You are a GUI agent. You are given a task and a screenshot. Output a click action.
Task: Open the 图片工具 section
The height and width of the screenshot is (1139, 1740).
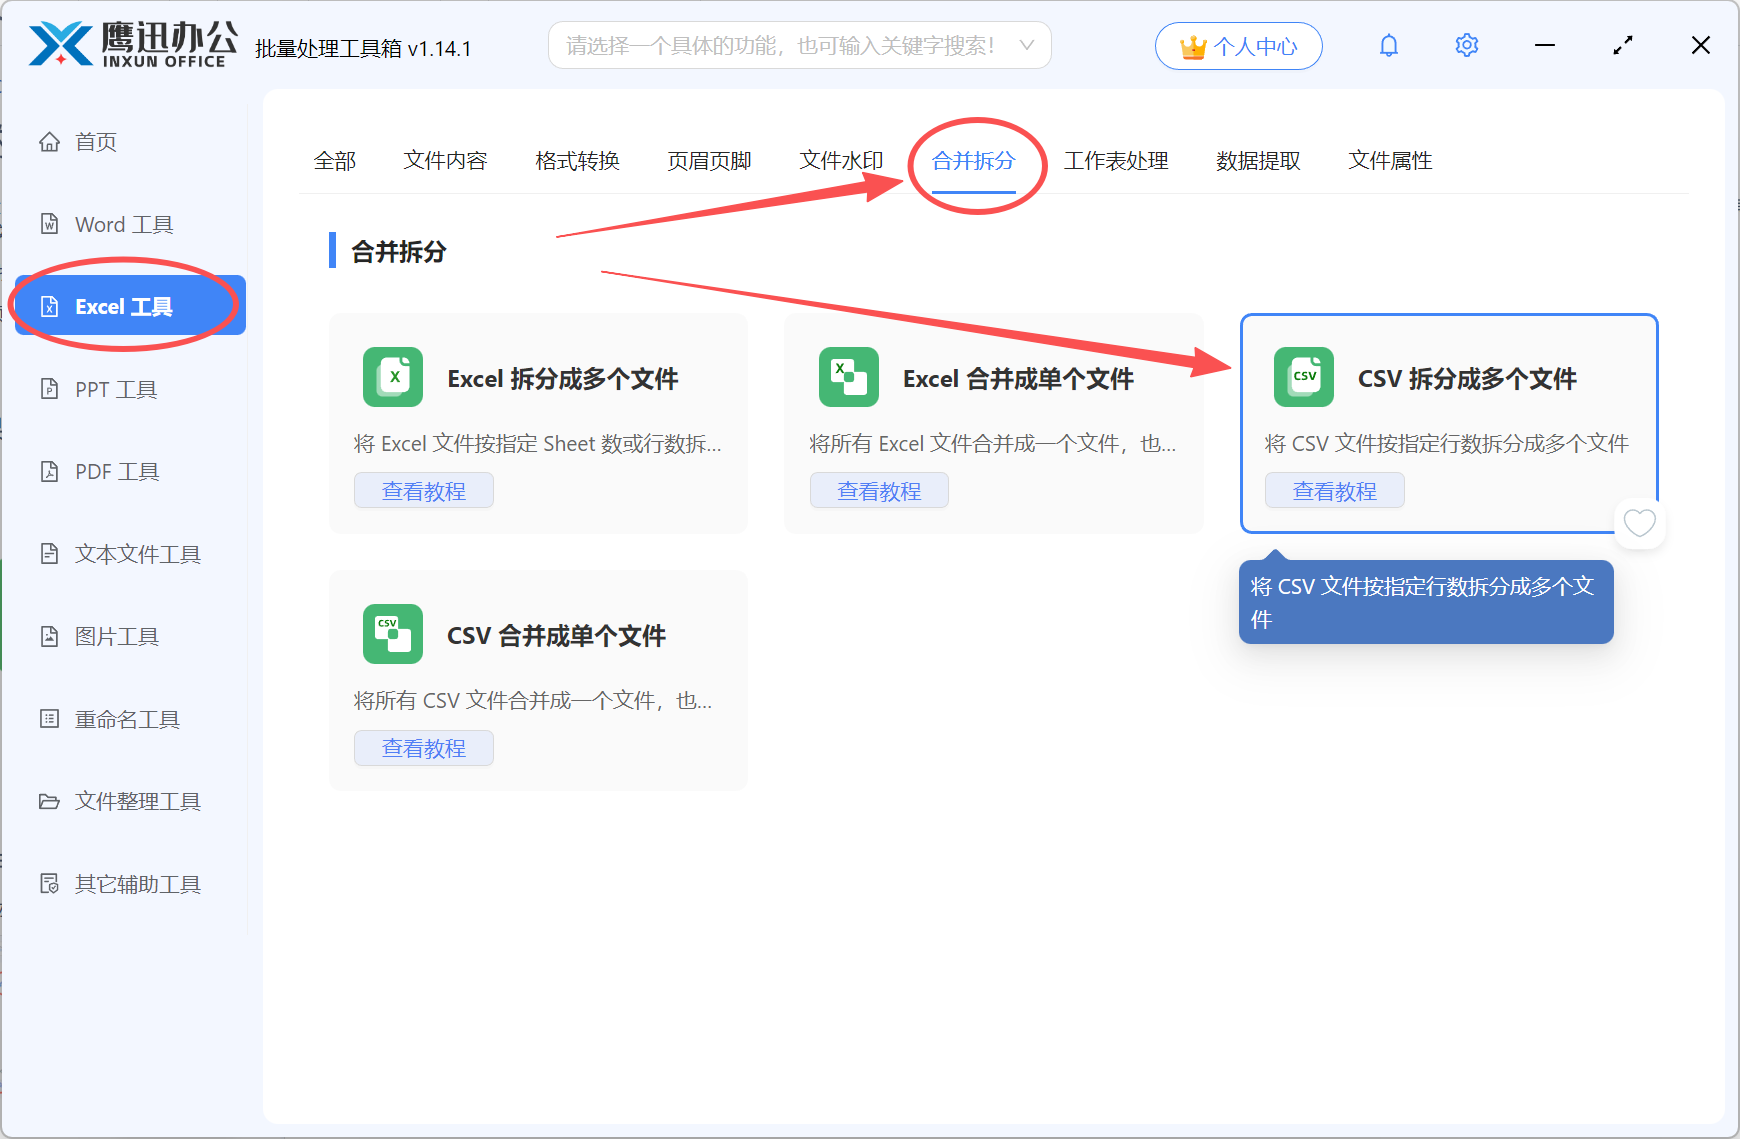point(116,636)
